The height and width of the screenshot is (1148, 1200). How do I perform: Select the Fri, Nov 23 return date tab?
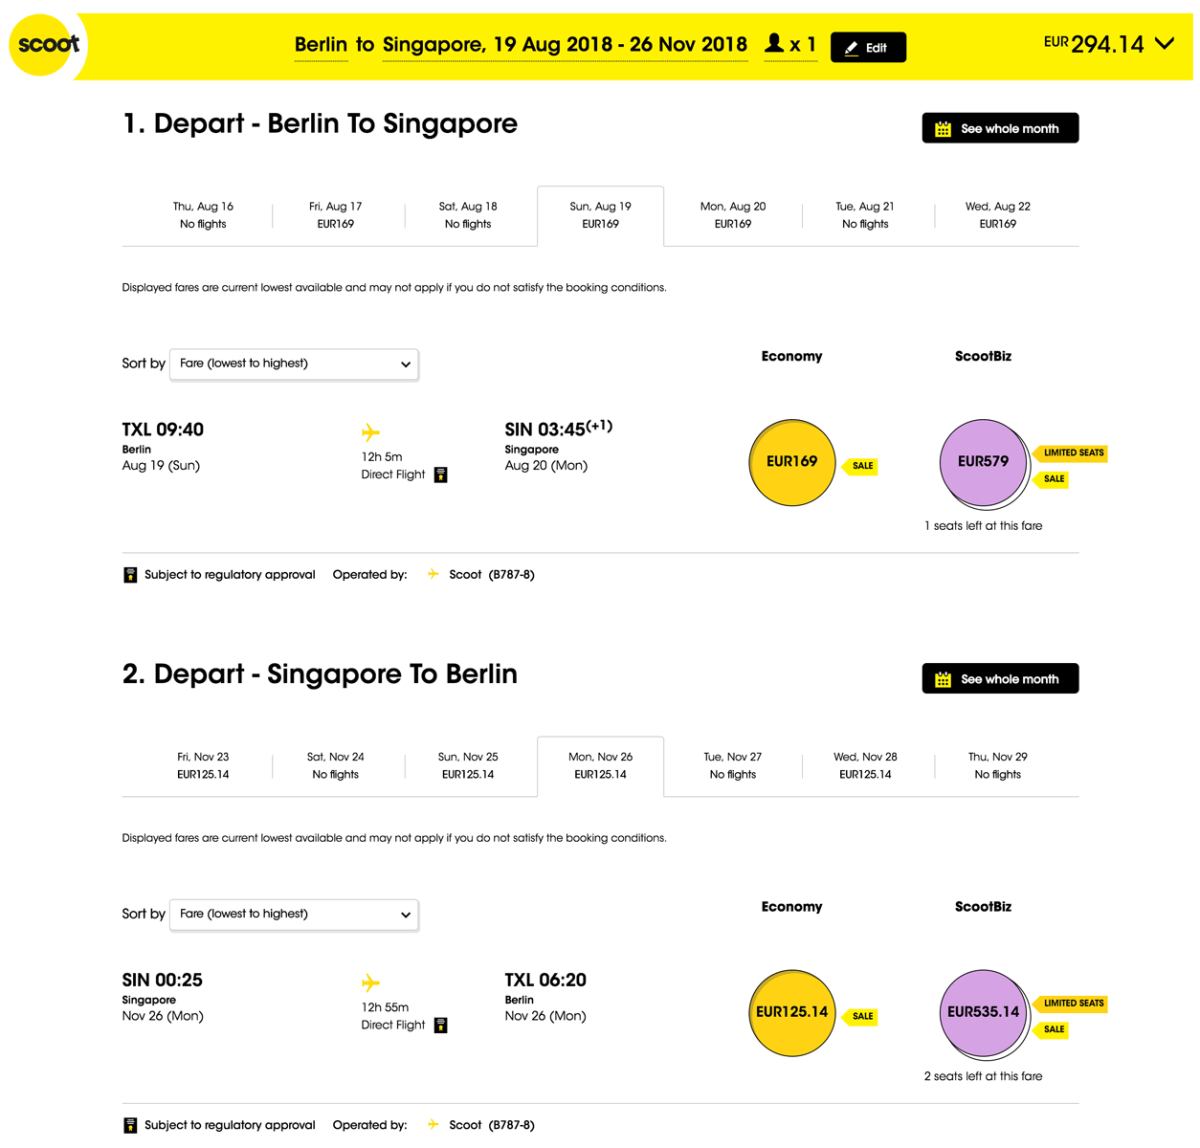(x=203, y=766)
